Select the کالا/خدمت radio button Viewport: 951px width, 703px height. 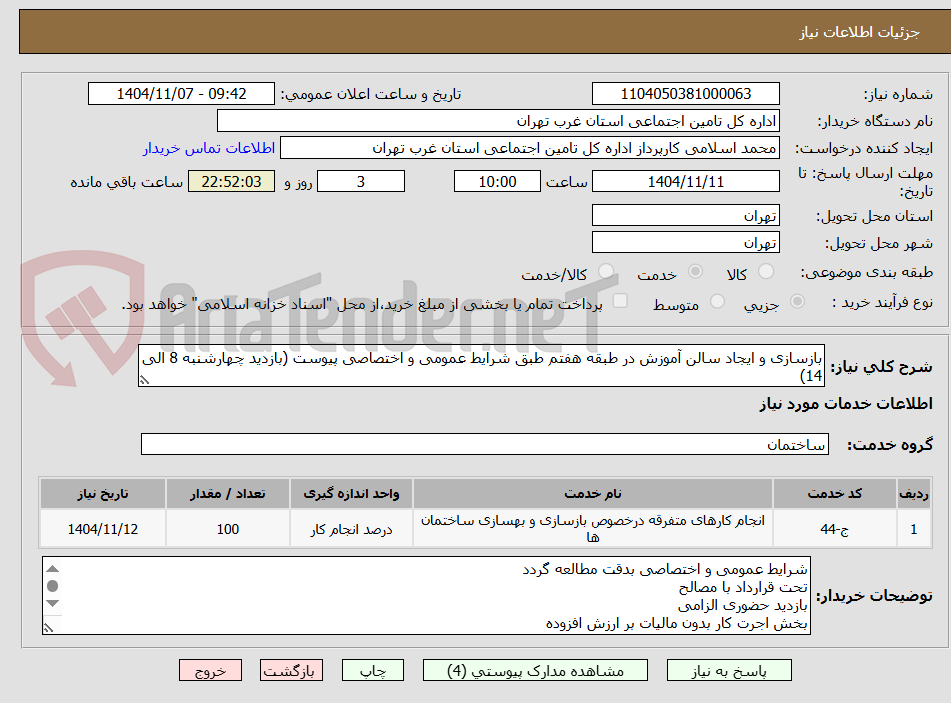coord(605,272)
